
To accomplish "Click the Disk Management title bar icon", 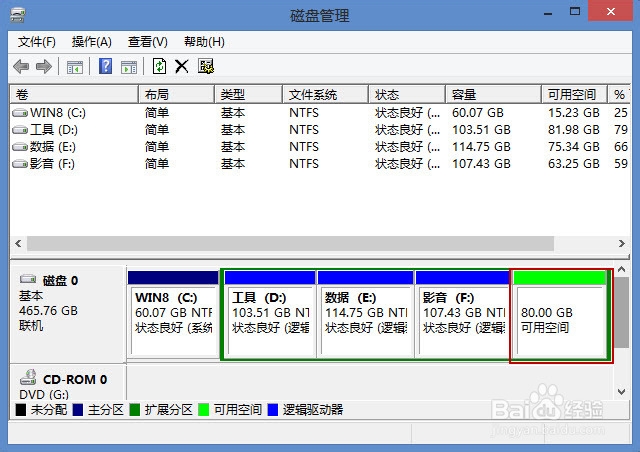I will (x=18, y=16).
